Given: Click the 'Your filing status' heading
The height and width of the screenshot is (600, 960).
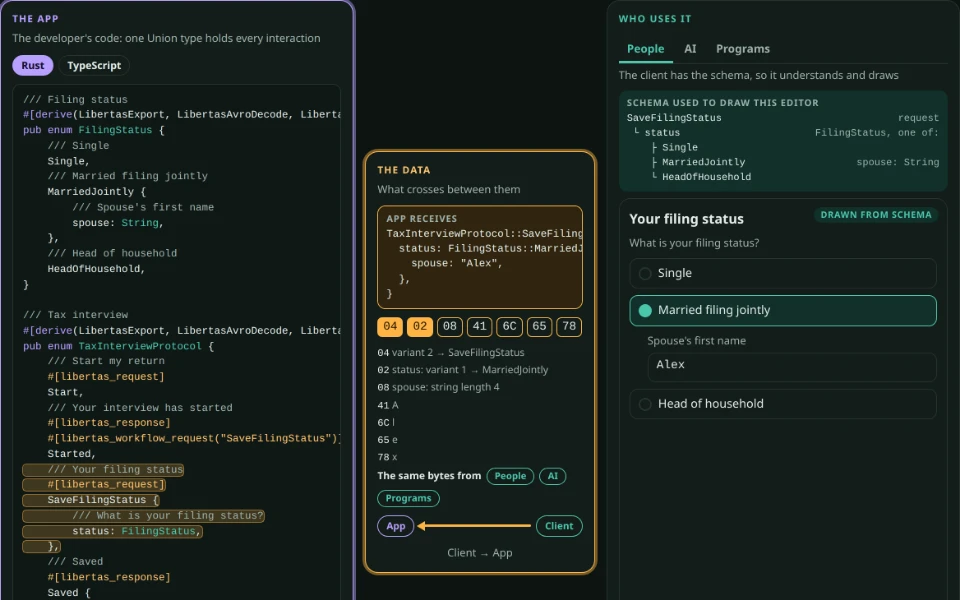Looking at the screenshot, I should (686, 219).
